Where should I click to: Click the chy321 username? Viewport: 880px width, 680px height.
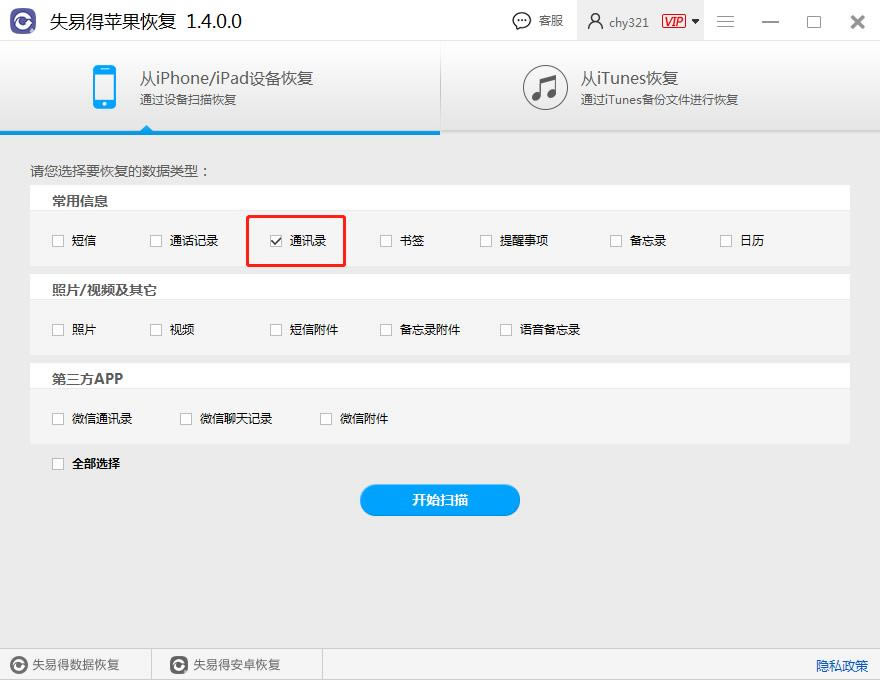[629, 22]
